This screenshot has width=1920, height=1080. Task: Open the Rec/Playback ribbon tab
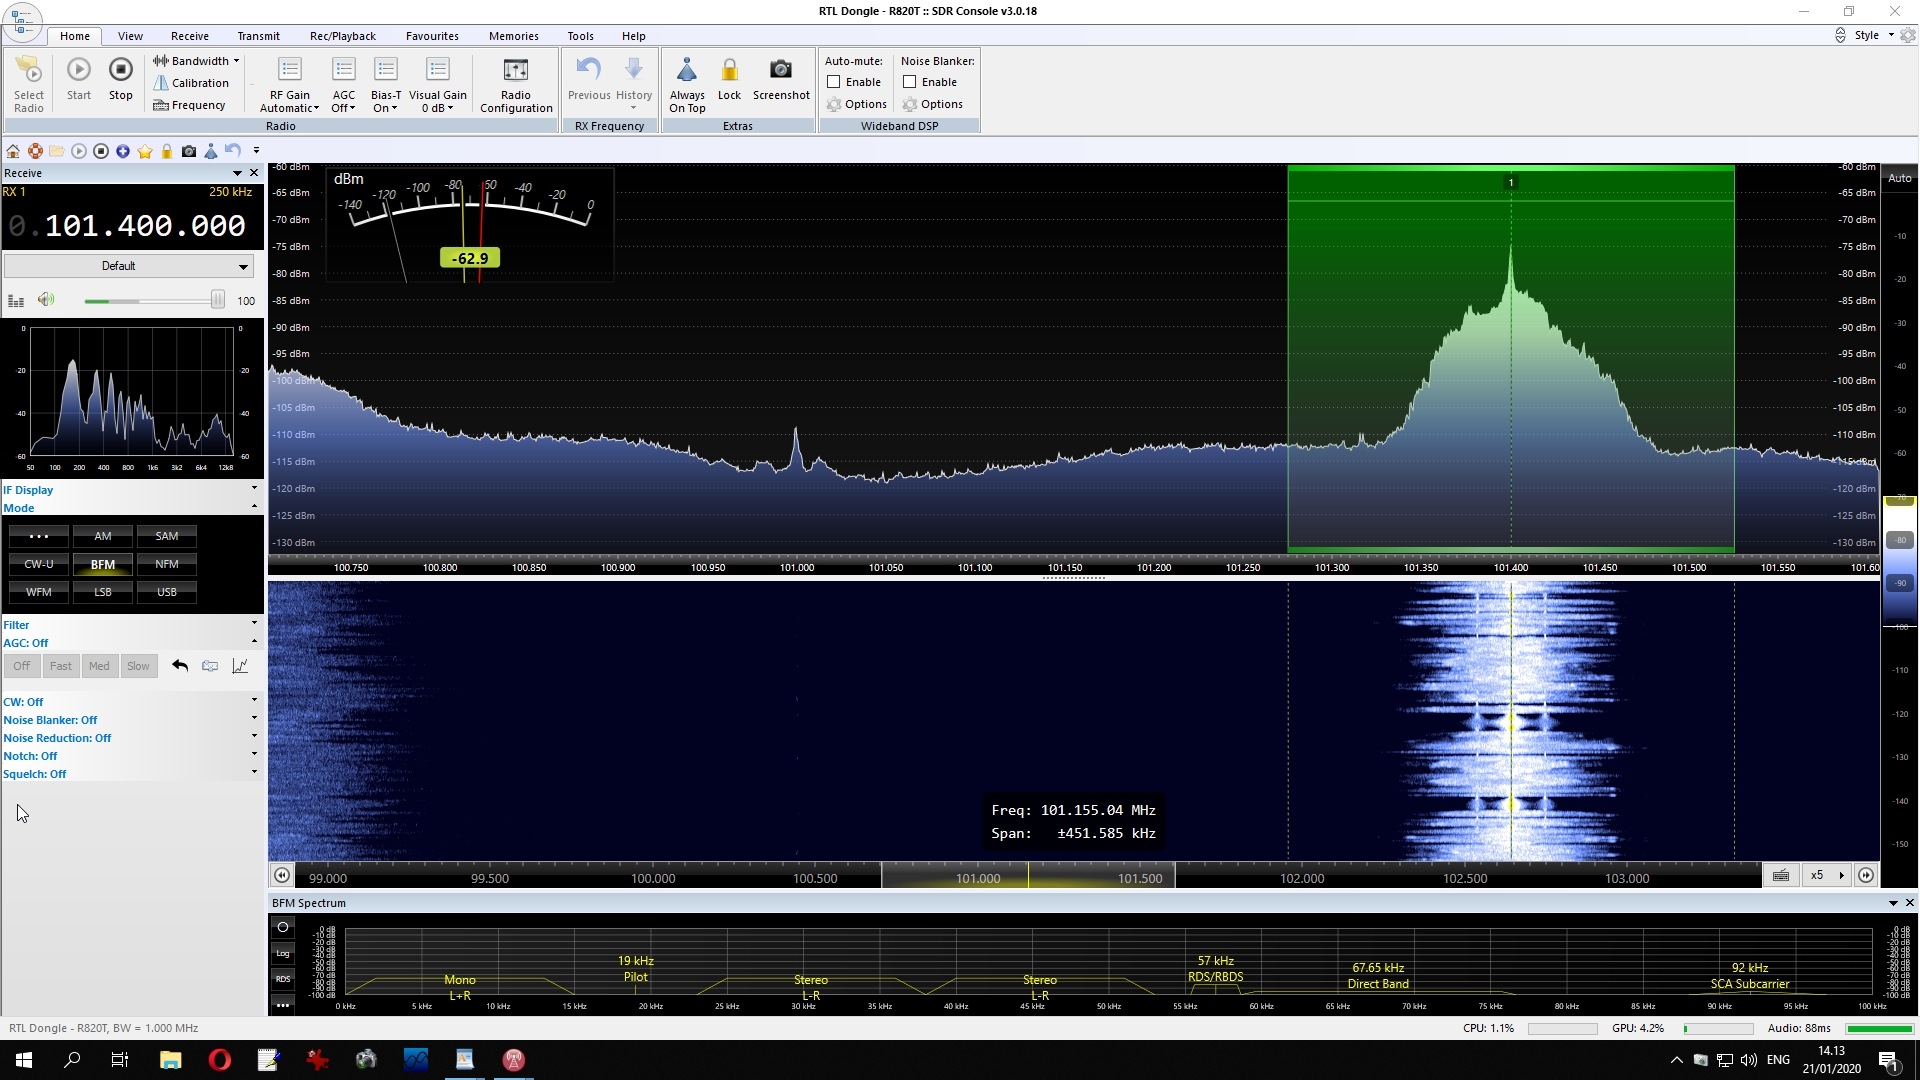(343, 36)
